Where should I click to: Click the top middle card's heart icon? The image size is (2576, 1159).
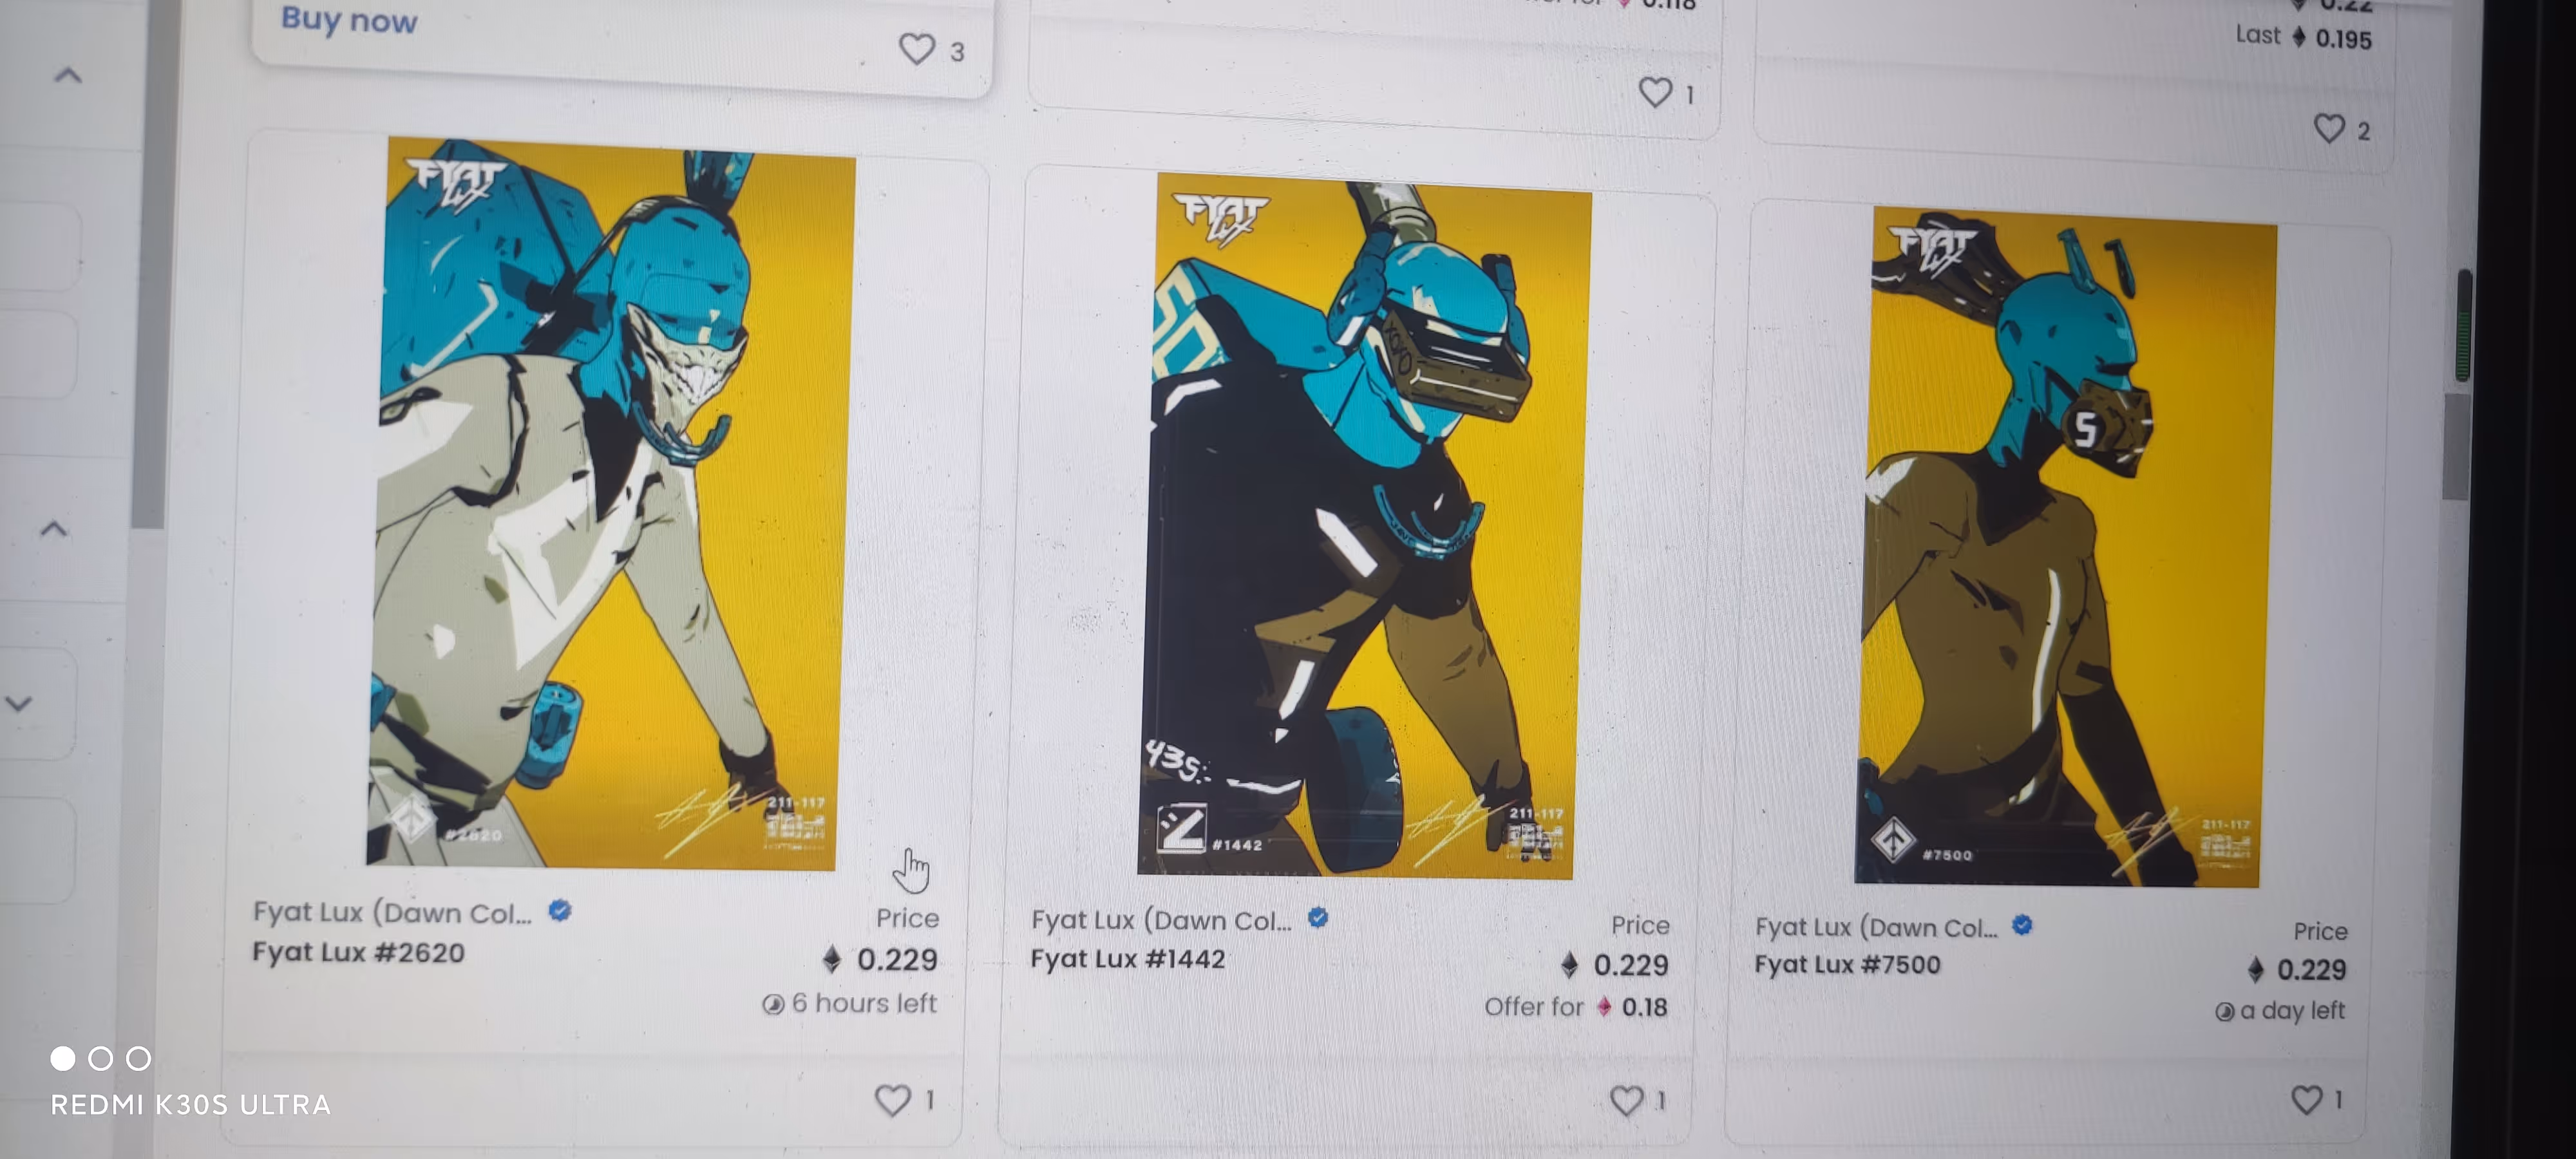1655,92
